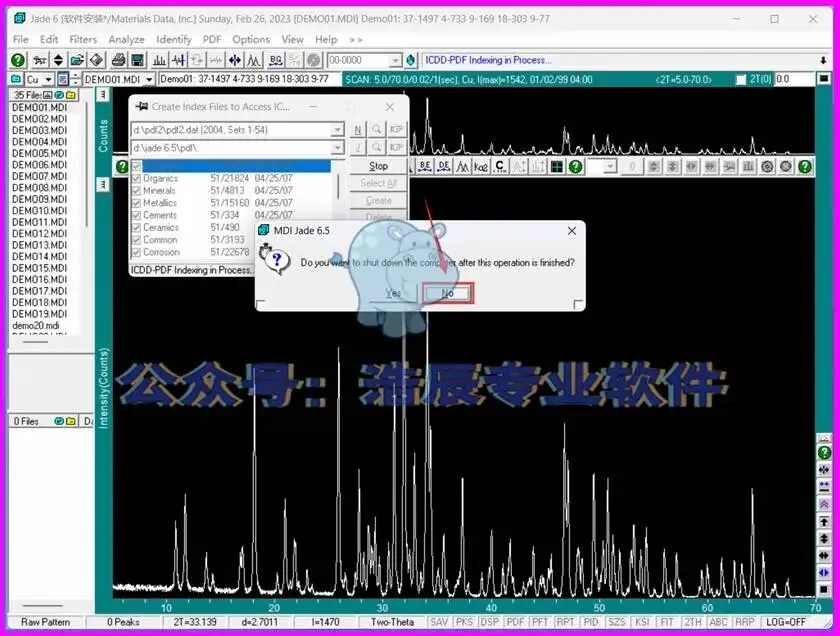840x636 pixels.
Task: Click the 2T(0) value input field
Action: 793,79
